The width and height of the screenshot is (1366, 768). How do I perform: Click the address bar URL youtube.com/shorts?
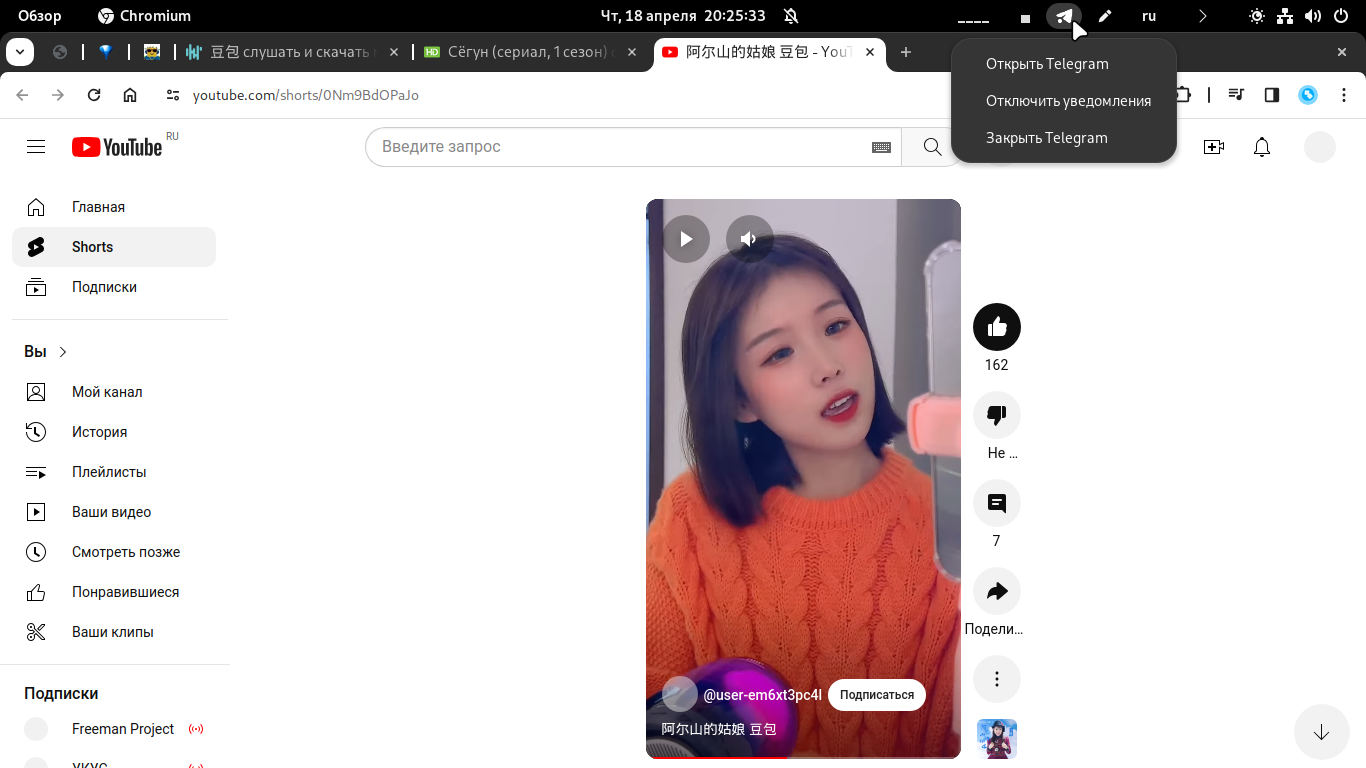(x=306, y=95)
